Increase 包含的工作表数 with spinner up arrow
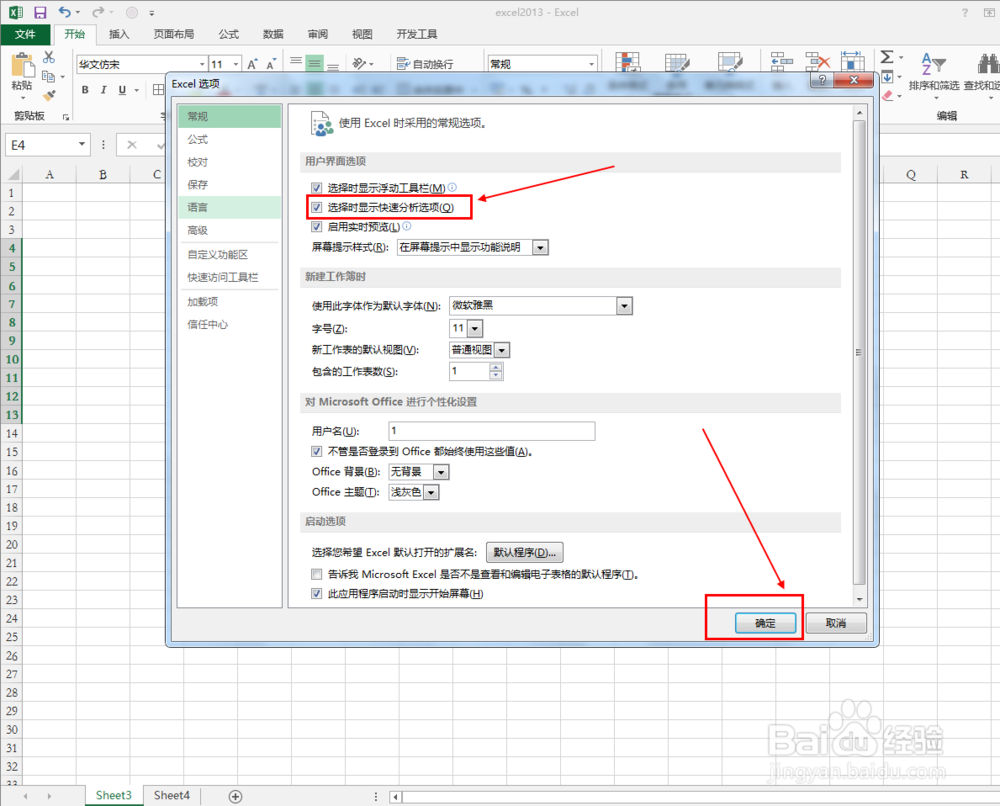1000x806 pixels. (x=496, y=368)
